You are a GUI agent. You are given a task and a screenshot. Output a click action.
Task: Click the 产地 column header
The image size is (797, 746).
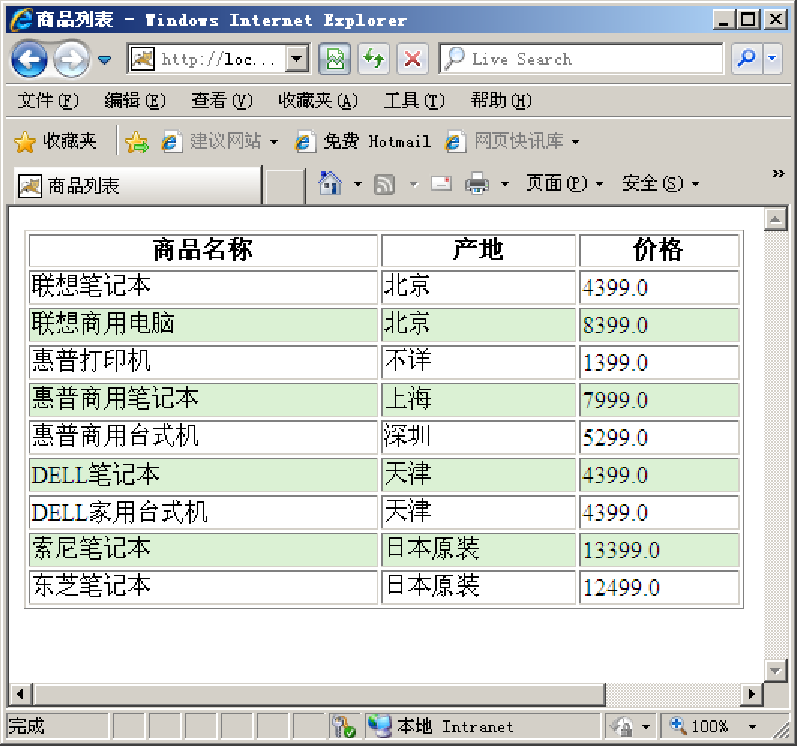[x=478, y=250]
